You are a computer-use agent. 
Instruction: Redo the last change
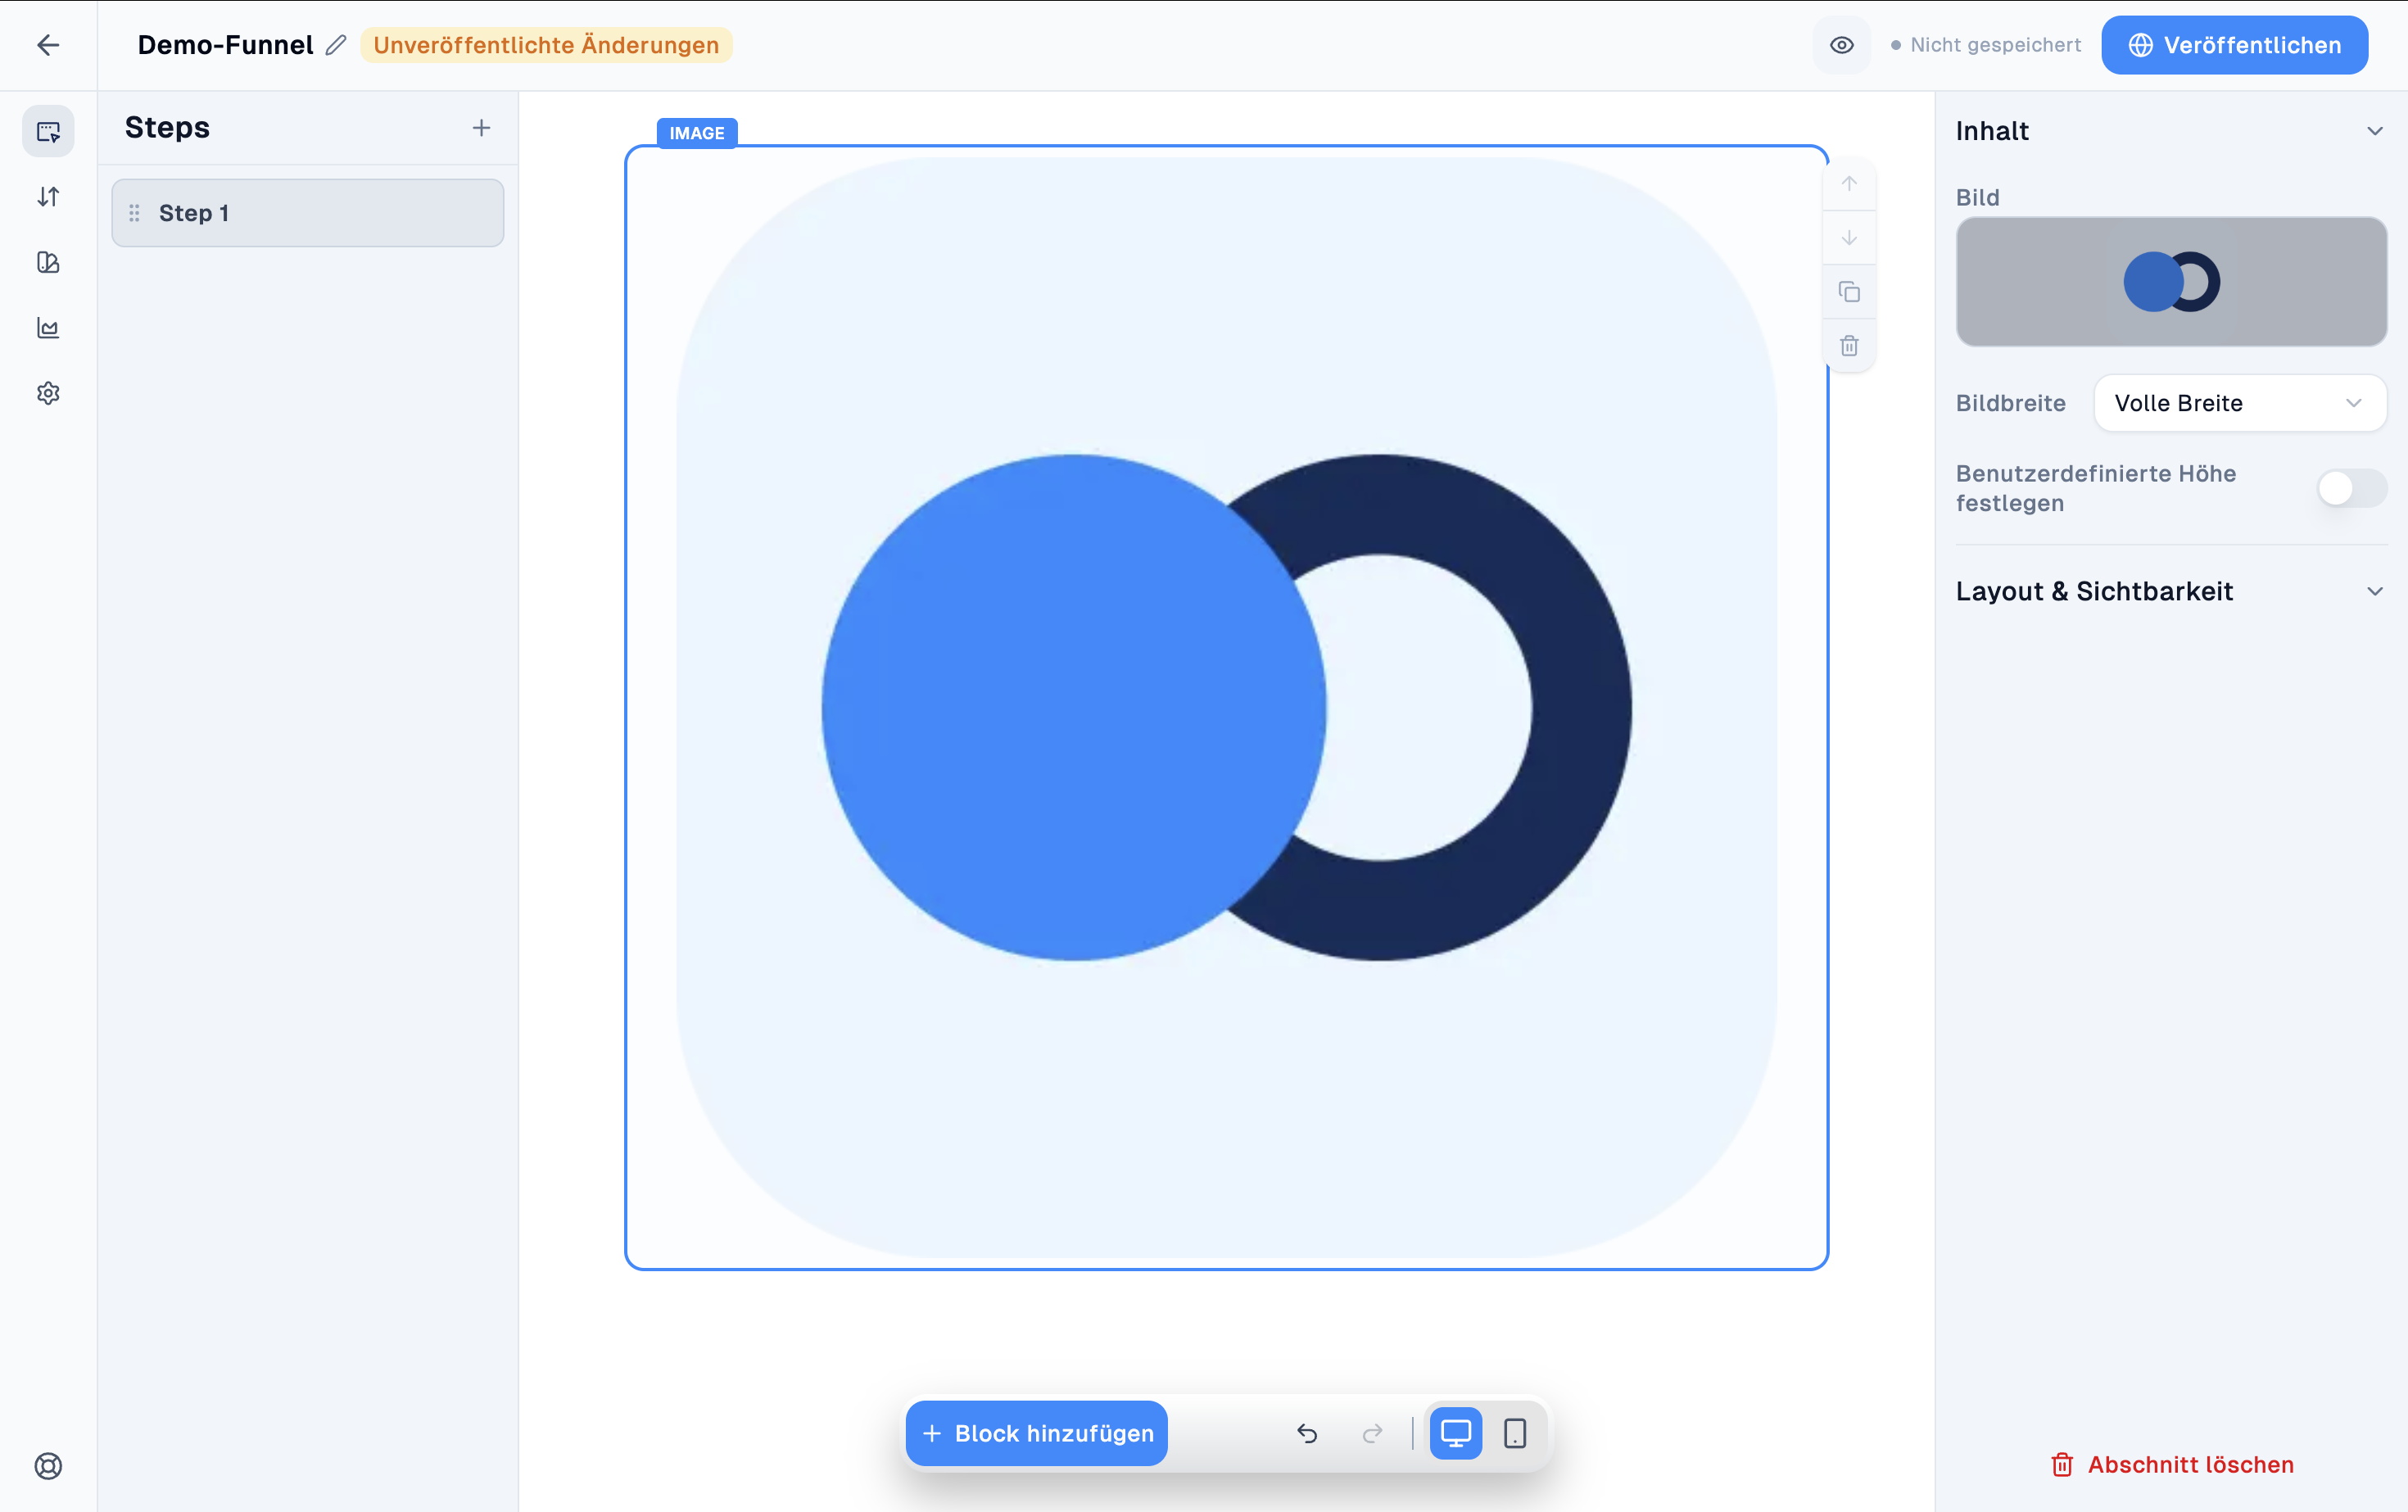coord(1373,1433)
